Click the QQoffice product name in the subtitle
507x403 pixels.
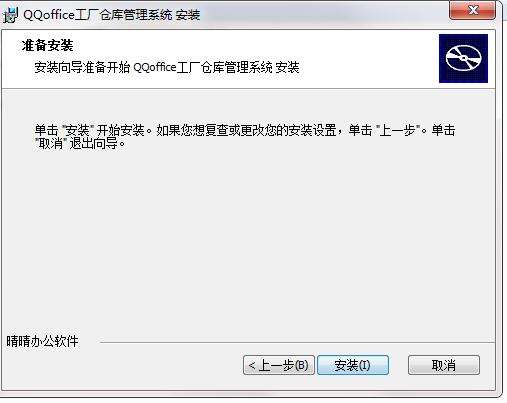(x=155, y=68)
